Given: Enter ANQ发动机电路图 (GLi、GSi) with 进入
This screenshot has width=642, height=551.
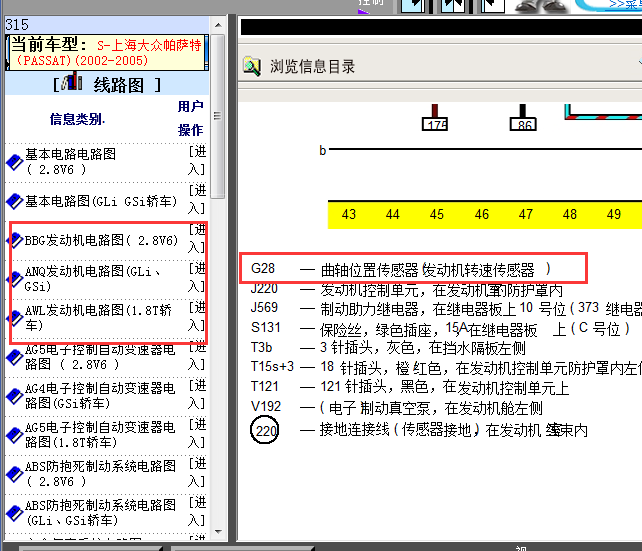Looking at the screenshot, I should [x=197, y=278].
